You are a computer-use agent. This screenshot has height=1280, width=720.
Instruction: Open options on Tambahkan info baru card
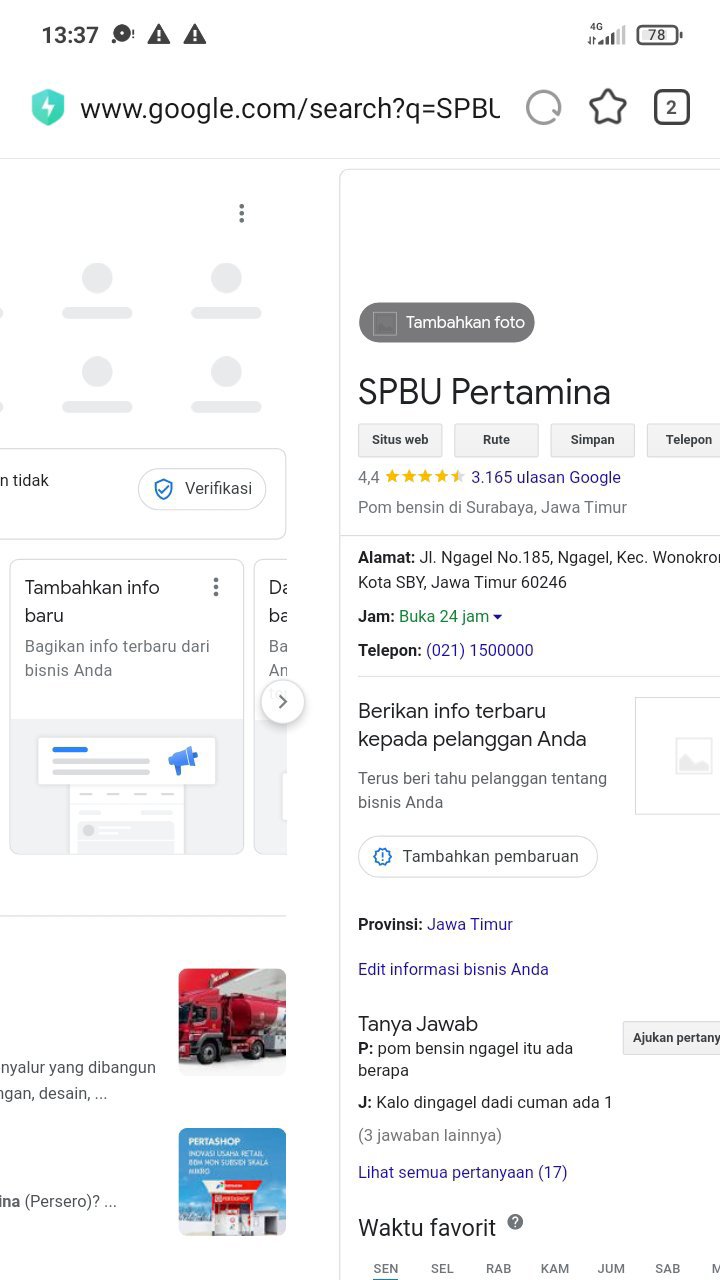point(215,588)
